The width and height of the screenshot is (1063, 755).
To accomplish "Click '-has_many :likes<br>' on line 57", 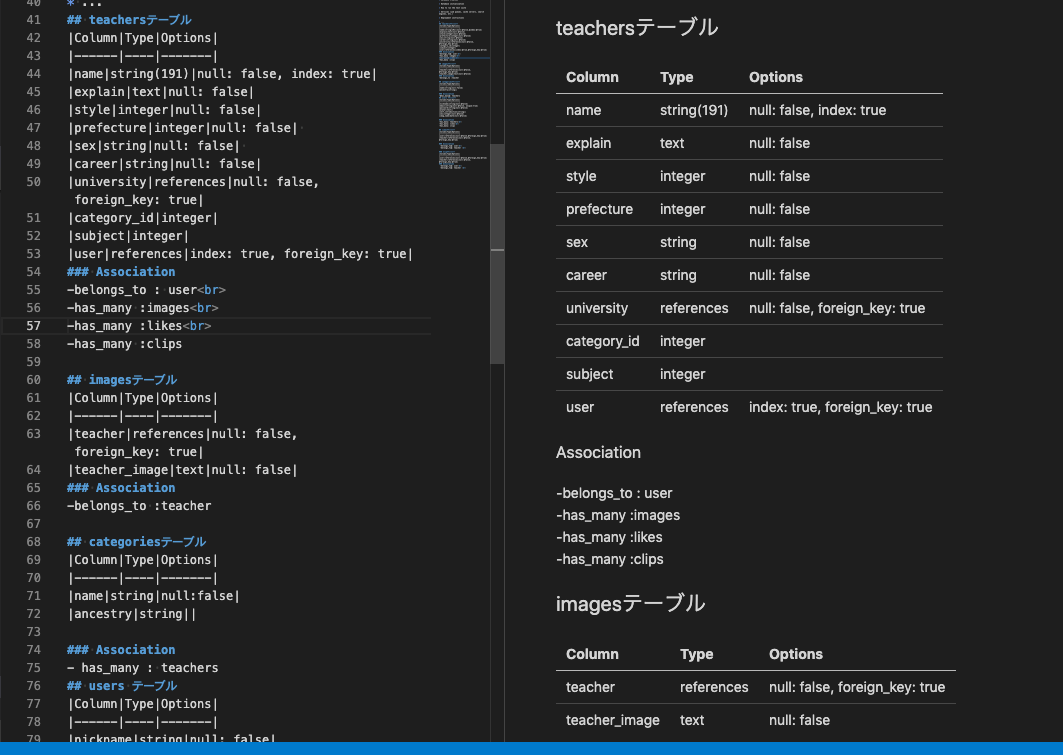I will [x=139, y=325].
